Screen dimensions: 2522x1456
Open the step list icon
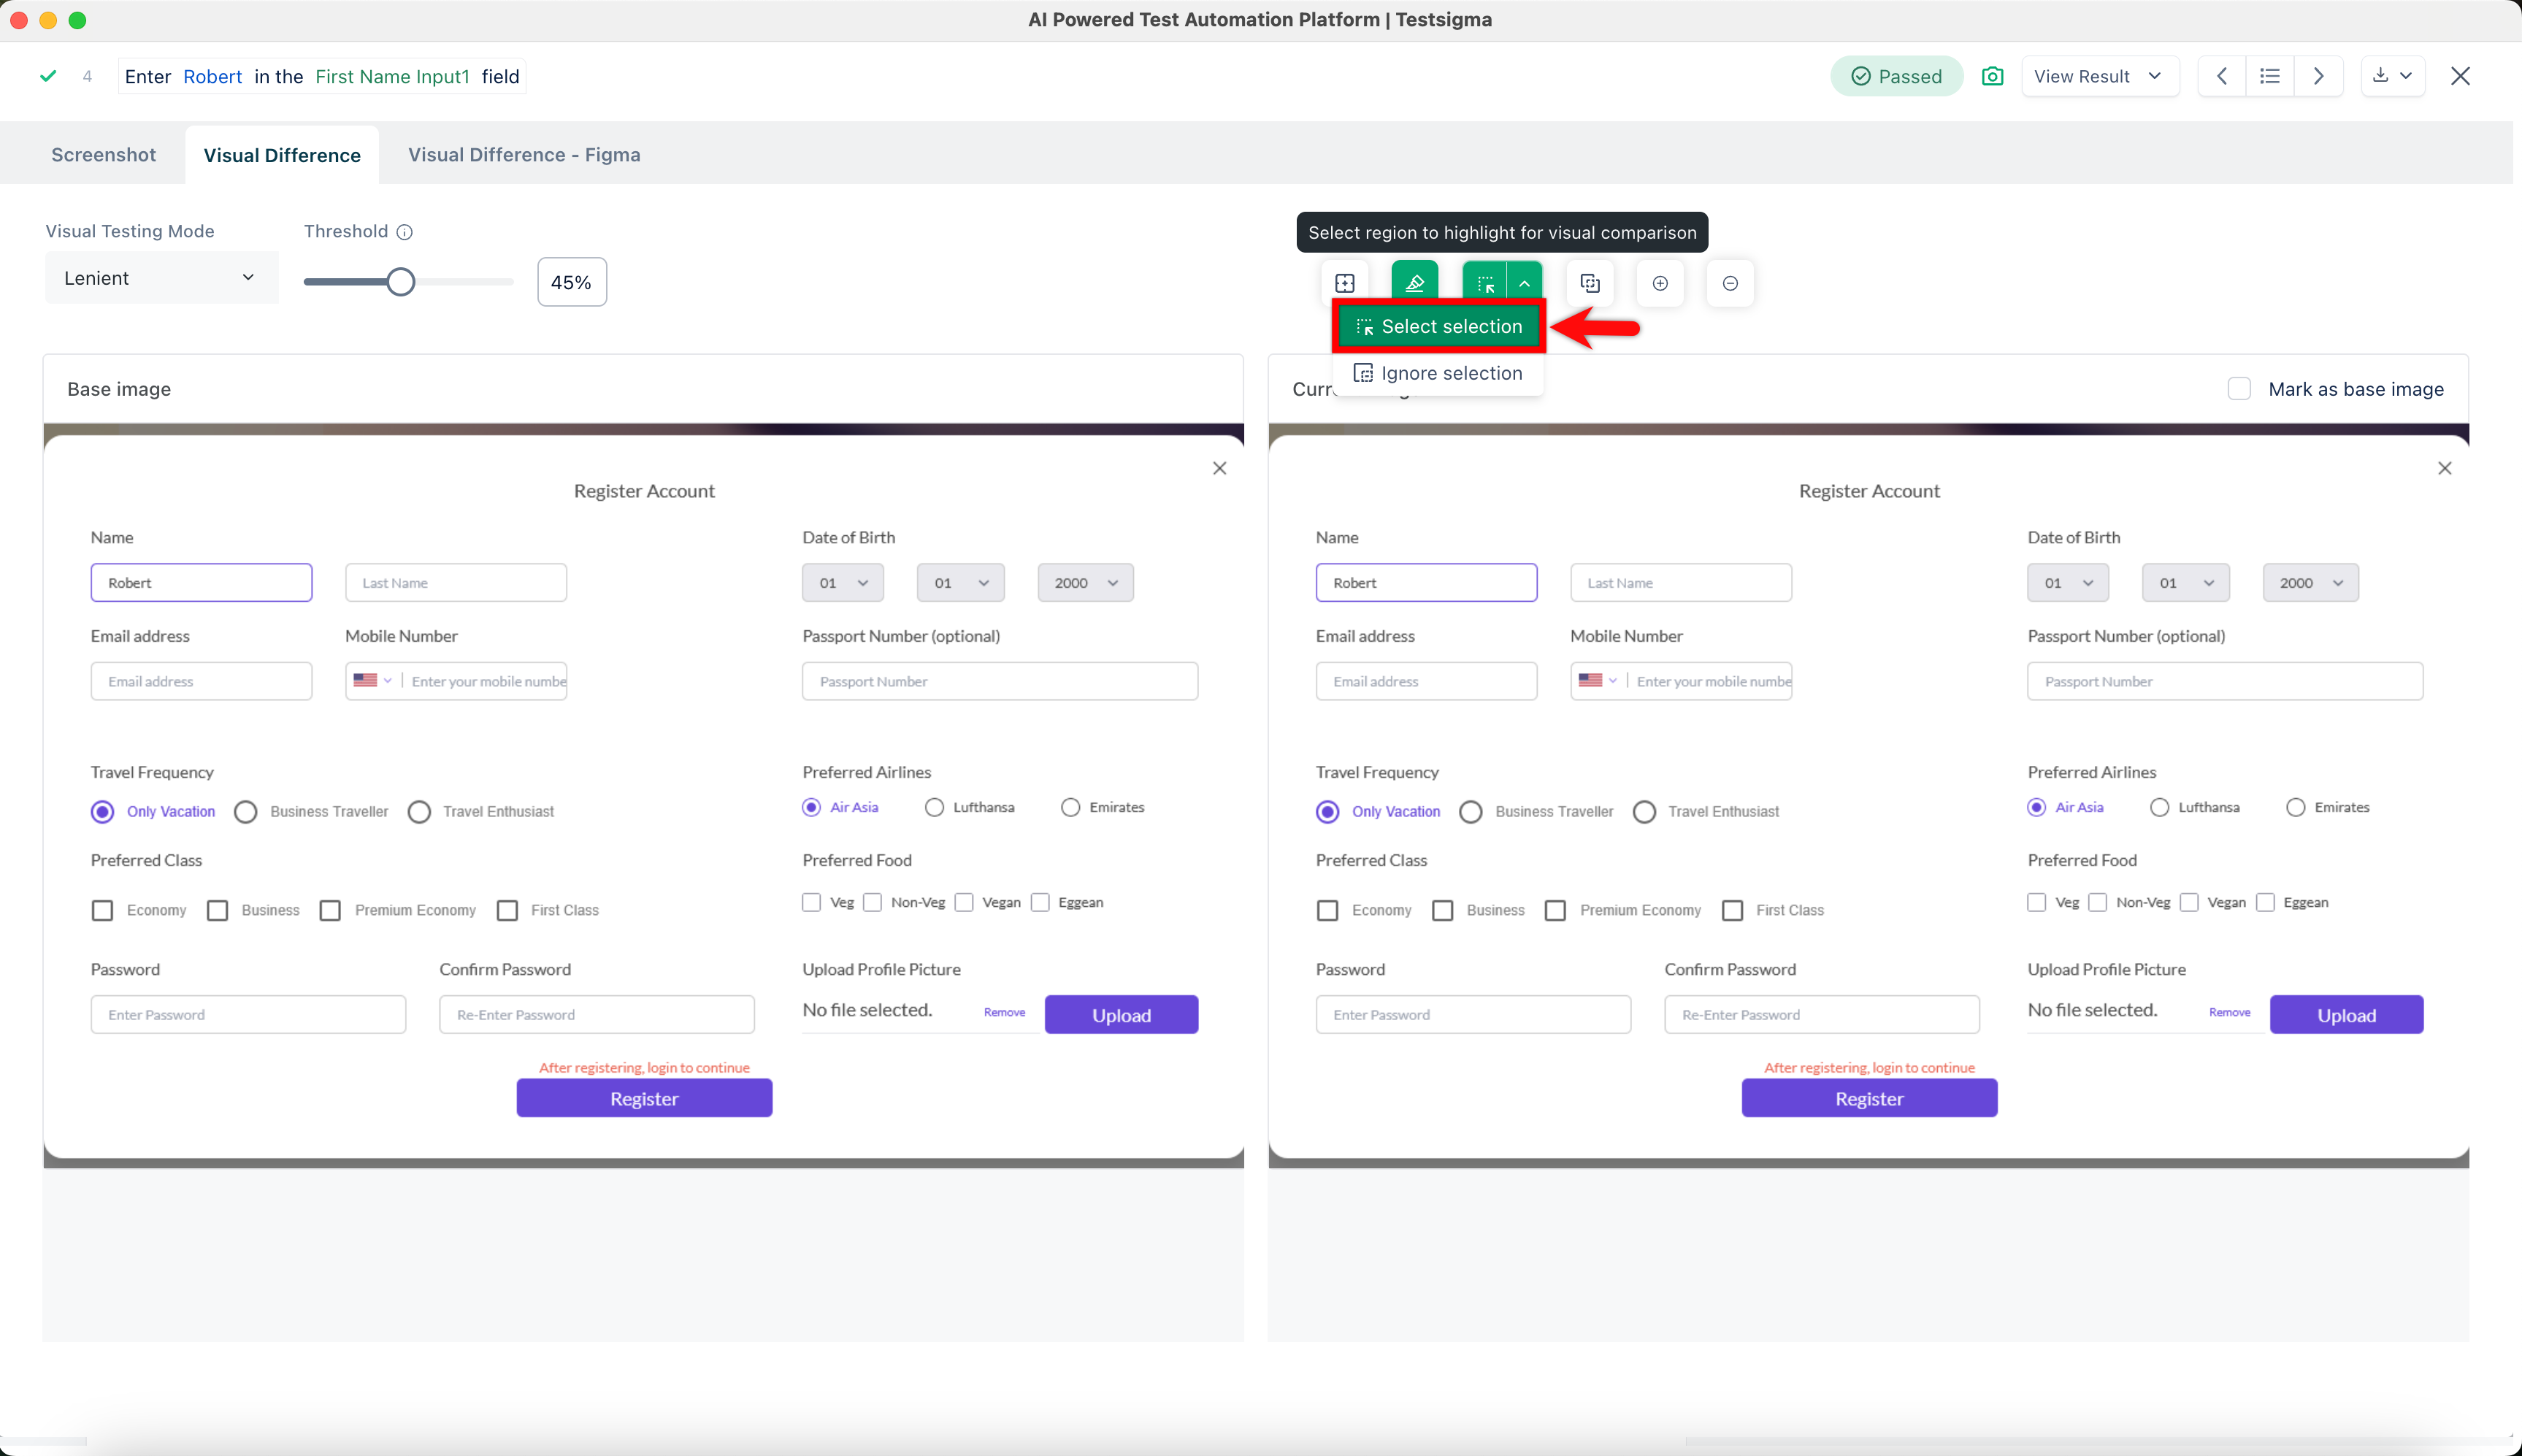tap(2270, 77)
